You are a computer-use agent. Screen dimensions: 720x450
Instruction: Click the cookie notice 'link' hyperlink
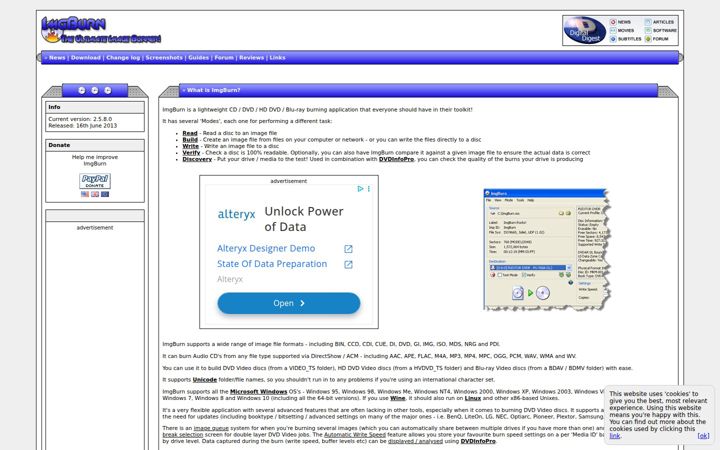pos(614,436)
